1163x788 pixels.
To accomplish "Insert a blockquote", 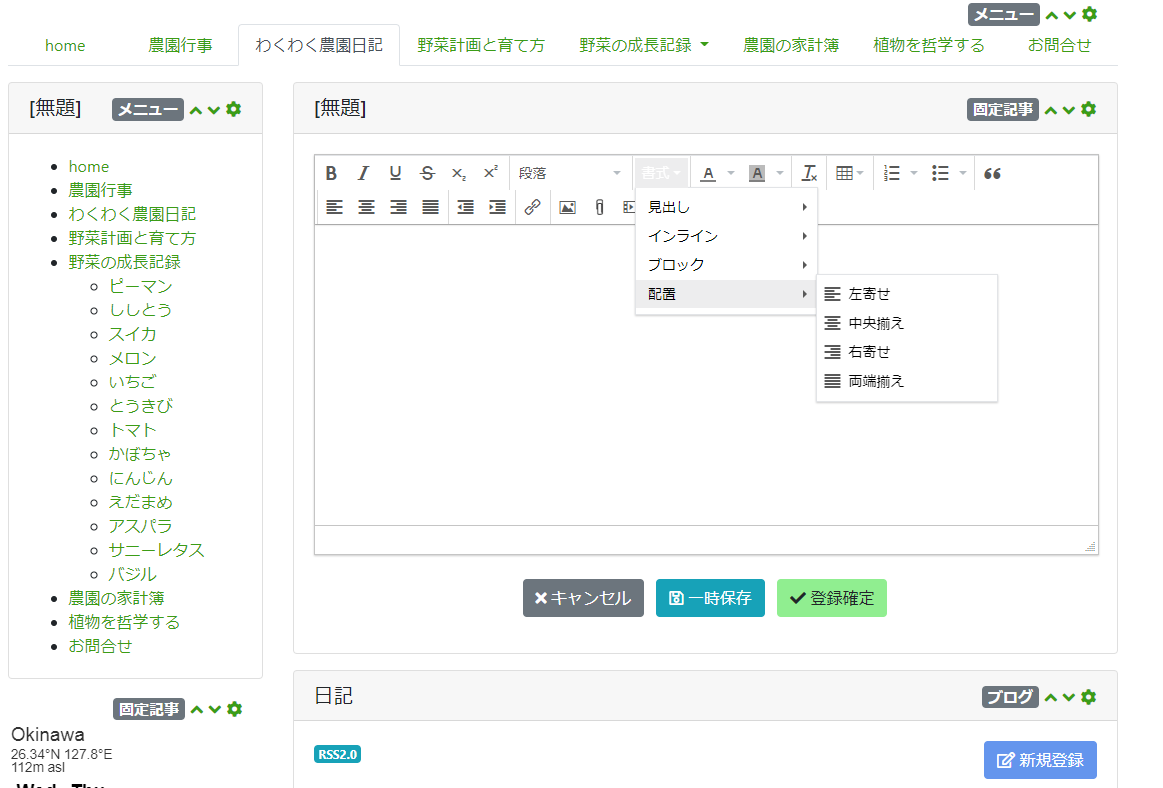I will (x=992, y=173).
